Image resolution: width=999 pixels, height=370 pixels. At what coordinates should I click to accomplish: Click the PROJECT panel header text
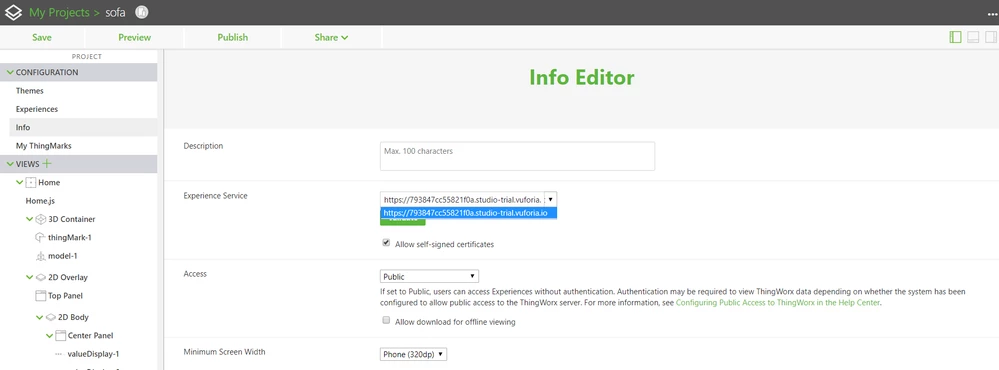(x=87, y=57)
